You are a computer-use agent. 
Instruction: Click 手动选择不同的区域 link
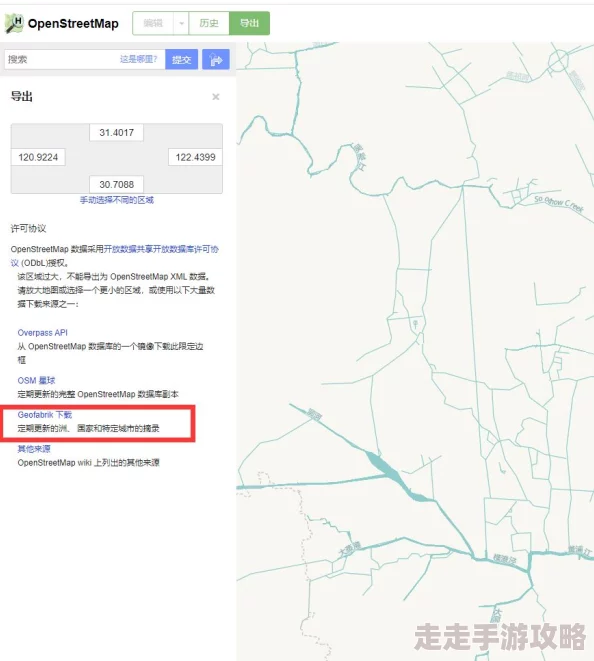(117, 200)
